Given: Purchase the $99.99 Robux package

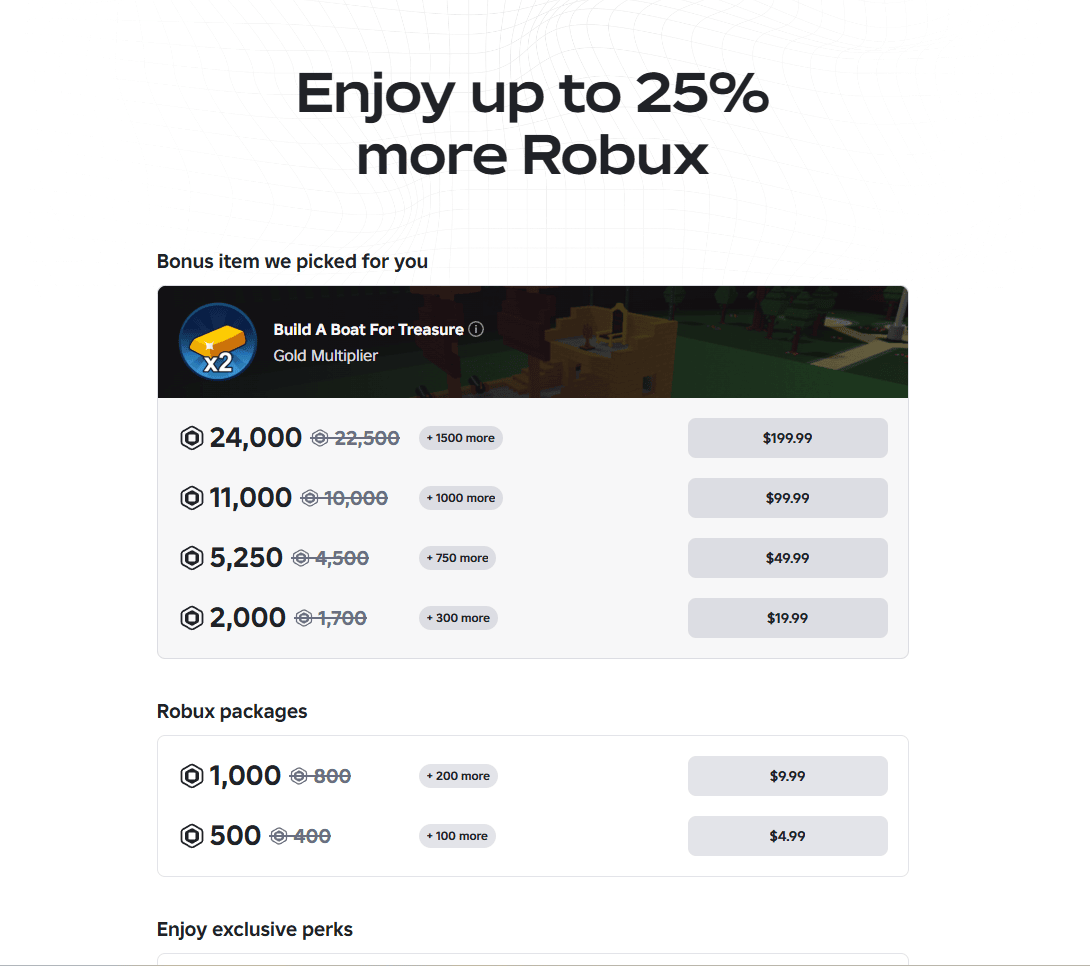Looking at the screenshot, I should pos(787,498).
